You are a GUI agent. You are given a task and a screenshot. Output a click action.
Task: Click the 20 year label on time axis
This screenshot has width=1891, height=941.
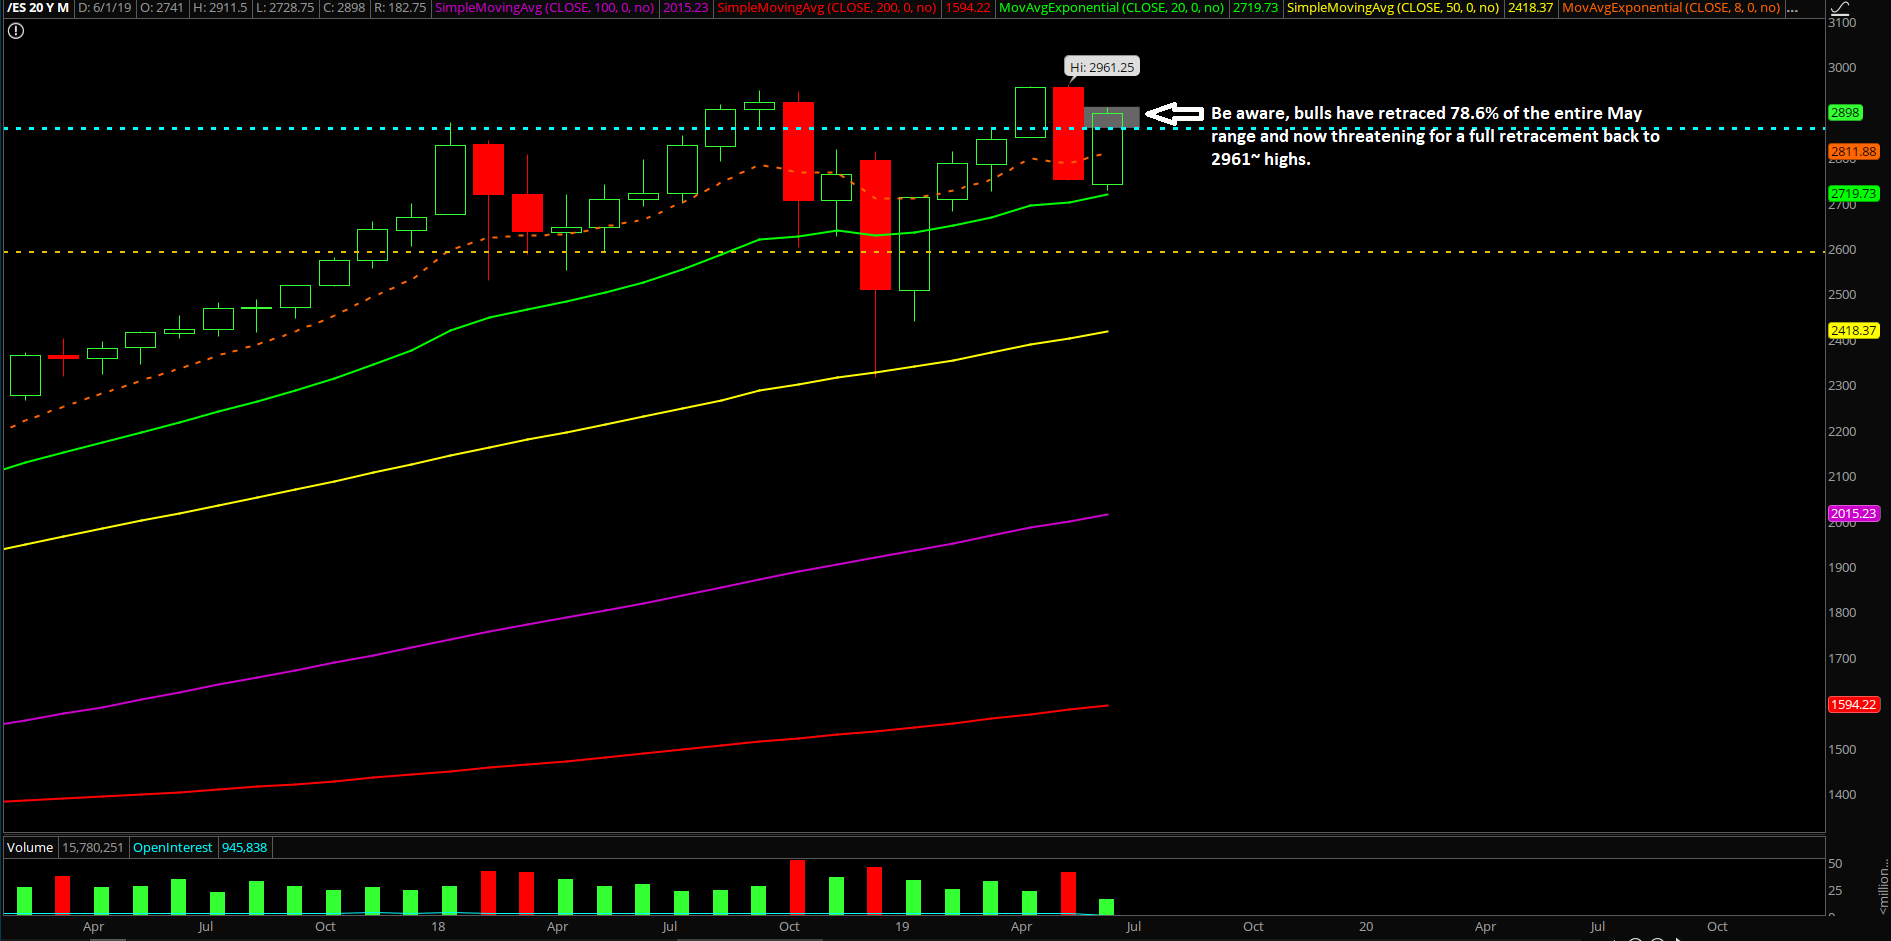[x=1366, y=927]
